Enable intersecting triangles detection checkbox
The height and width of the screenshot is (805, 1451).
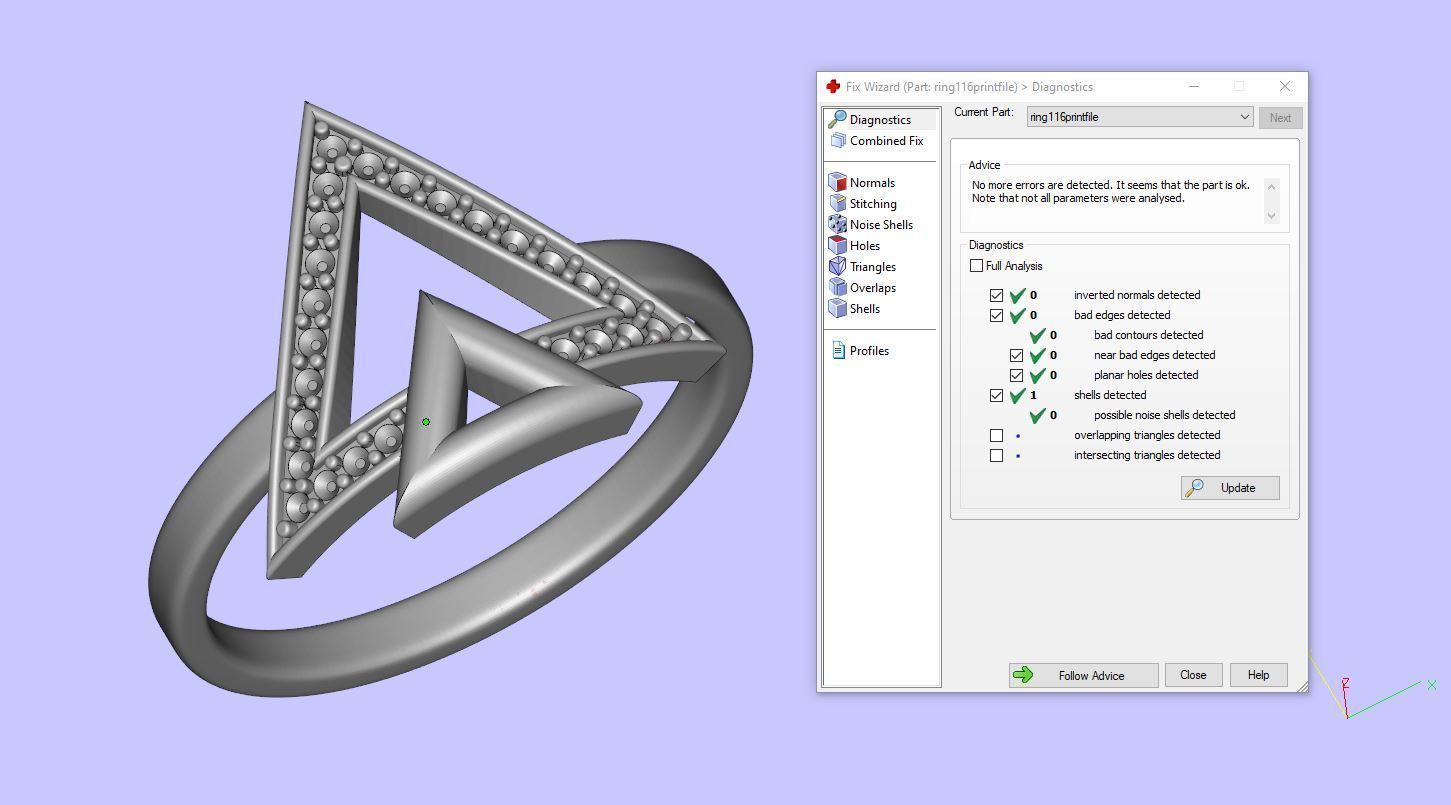coord(996,456)
